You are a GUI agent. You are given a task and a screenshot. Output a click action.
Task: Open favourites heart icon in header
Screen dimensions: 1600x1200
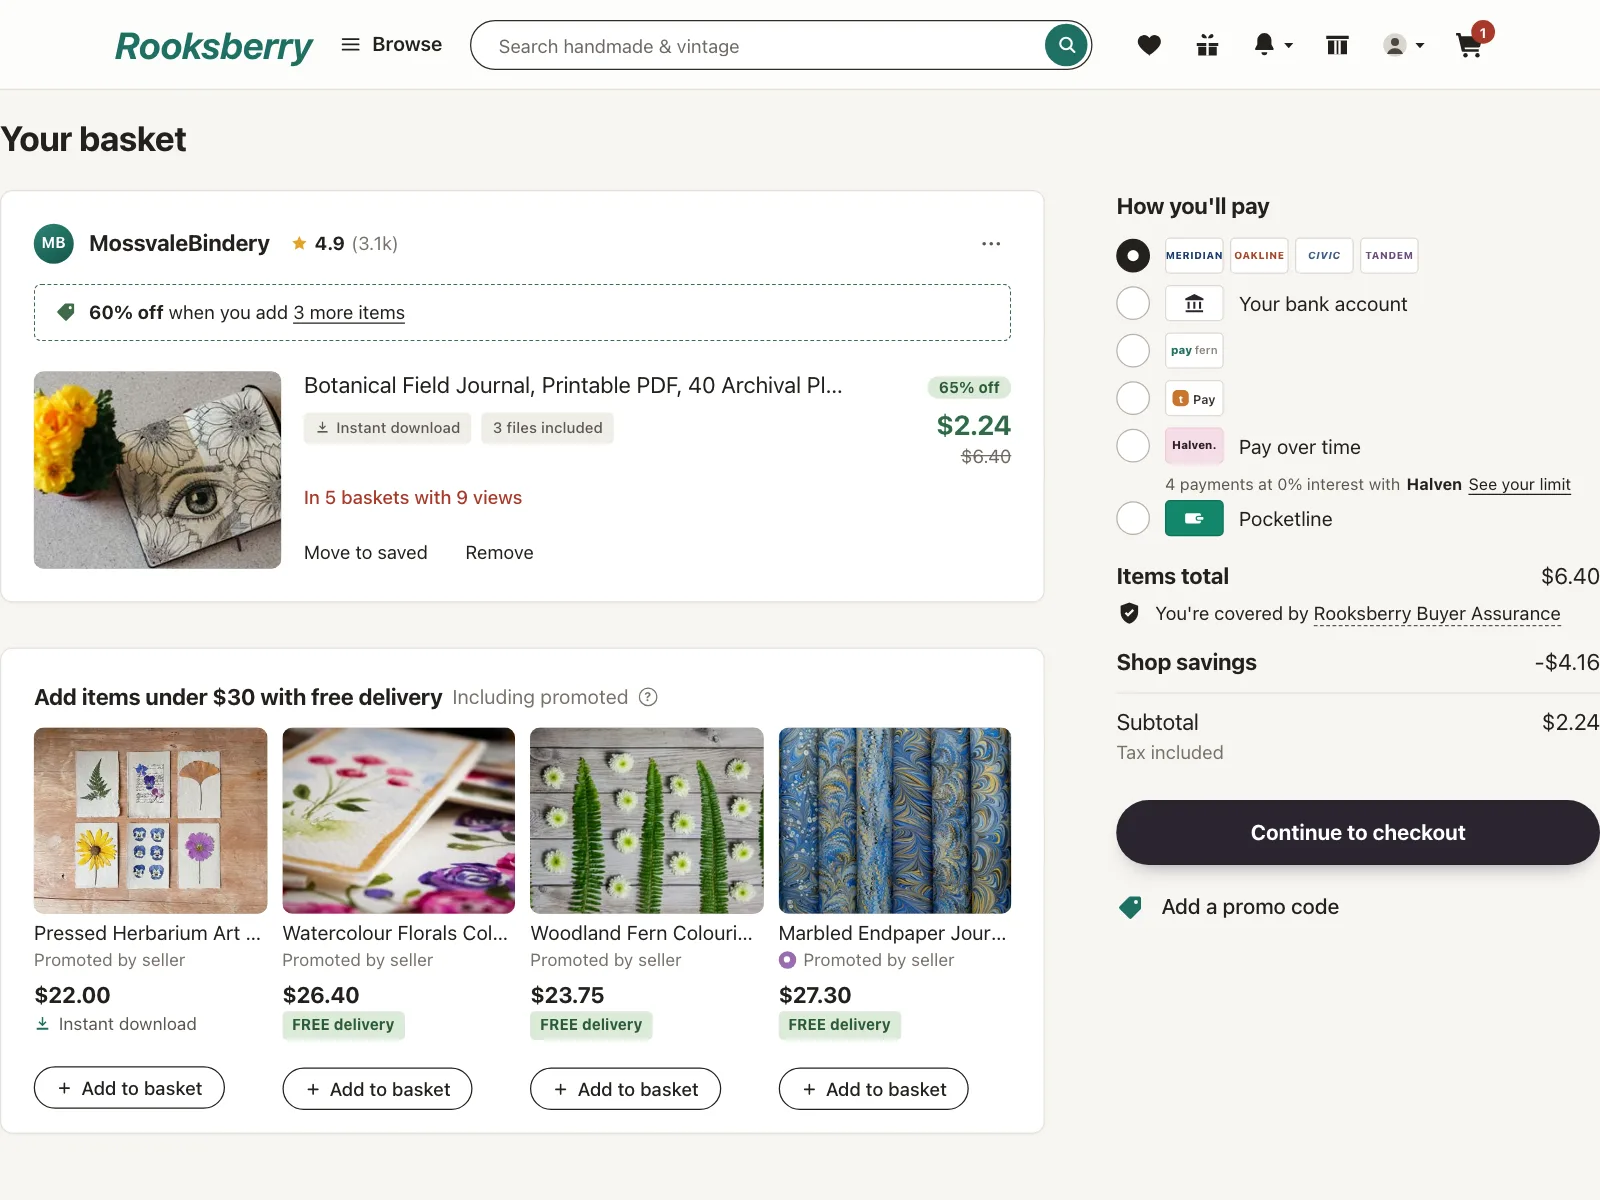click(x=1149, y=45)
